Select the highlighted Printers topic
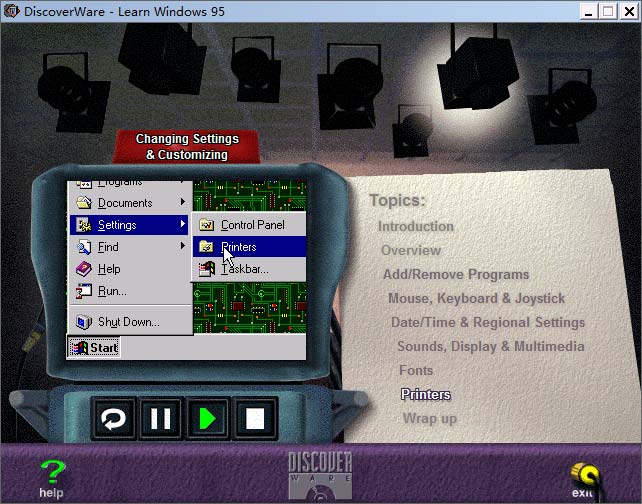 tap(426, 394)
